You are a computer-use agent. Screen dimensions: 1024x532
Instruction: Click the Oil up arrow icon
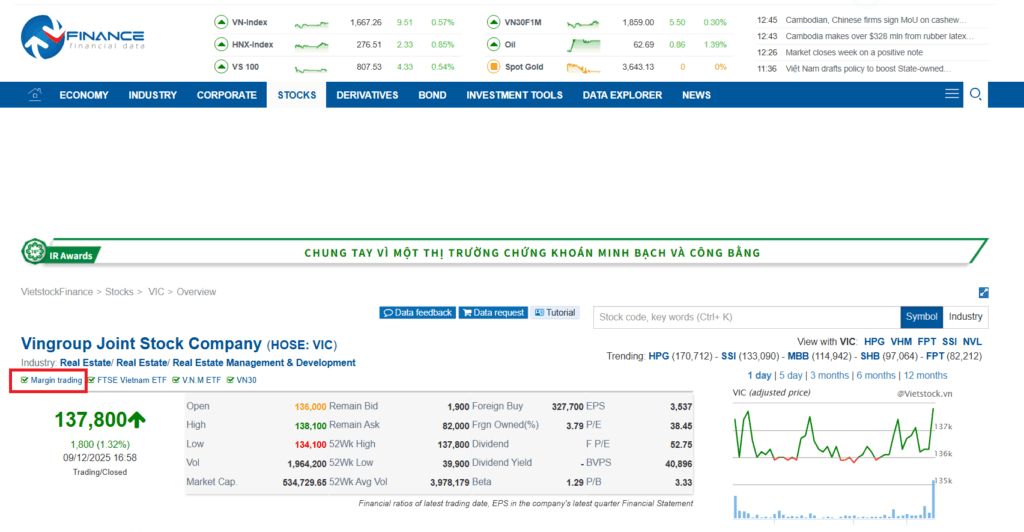(494, 44)
